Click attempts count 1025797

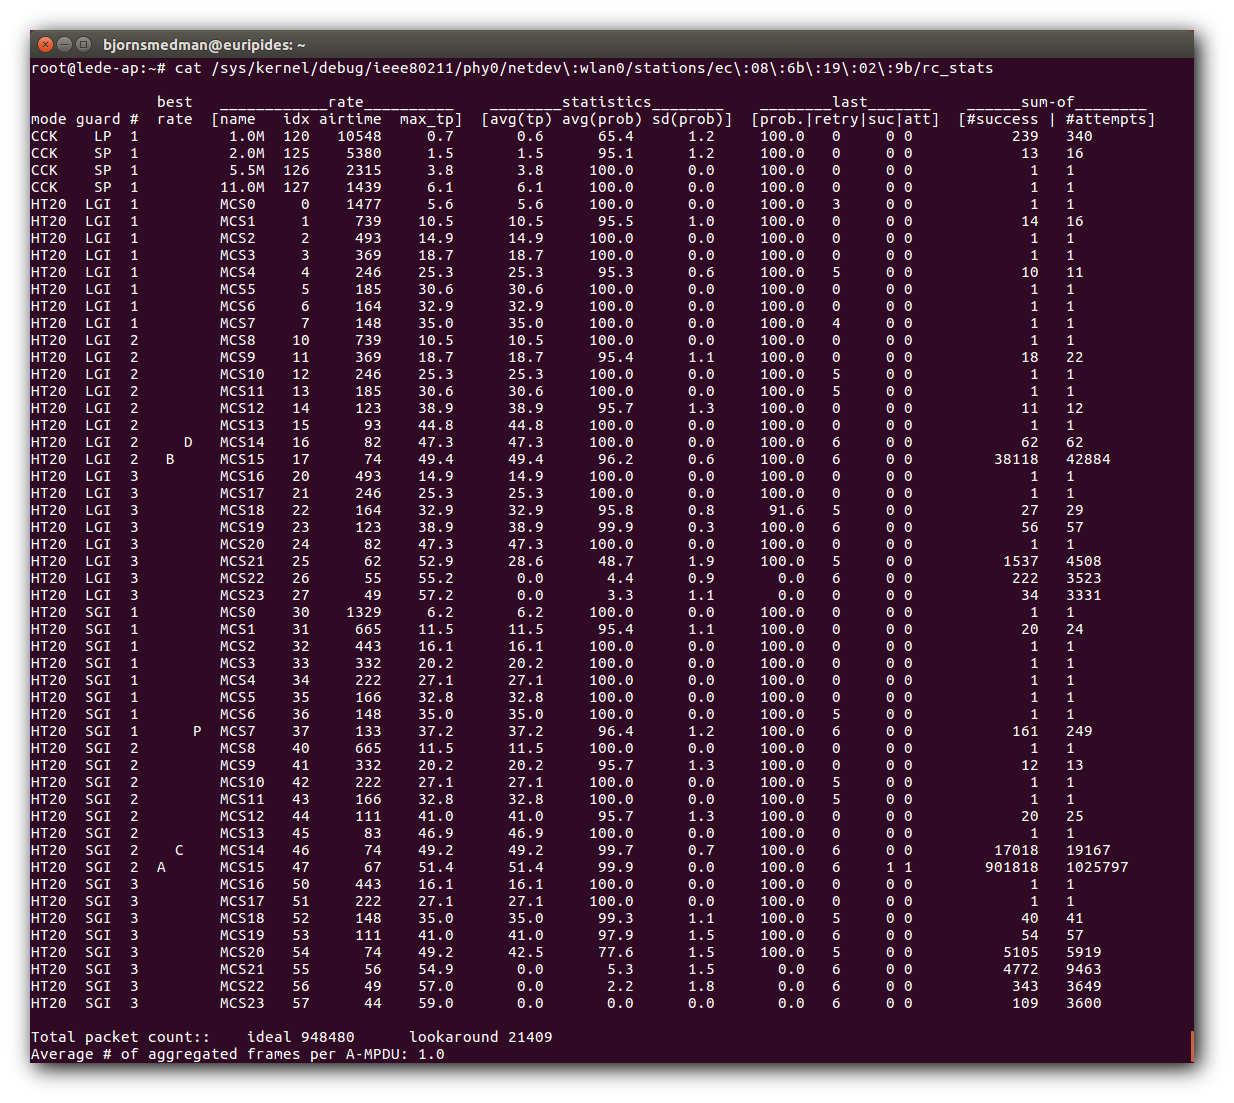[1097, 867]
